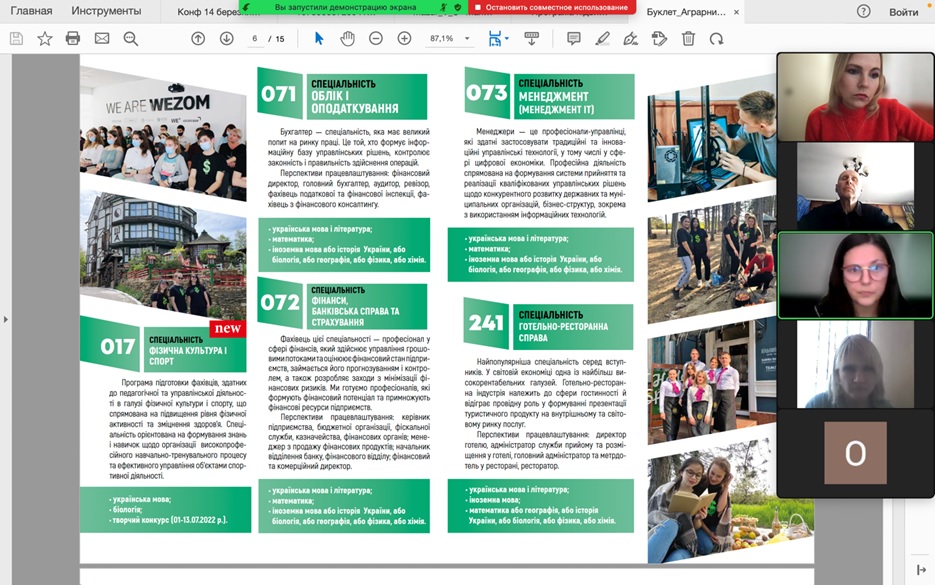Screen dimensions: 935x585
Task: Open the fill and sign pen tool
Action: (630, 39)
